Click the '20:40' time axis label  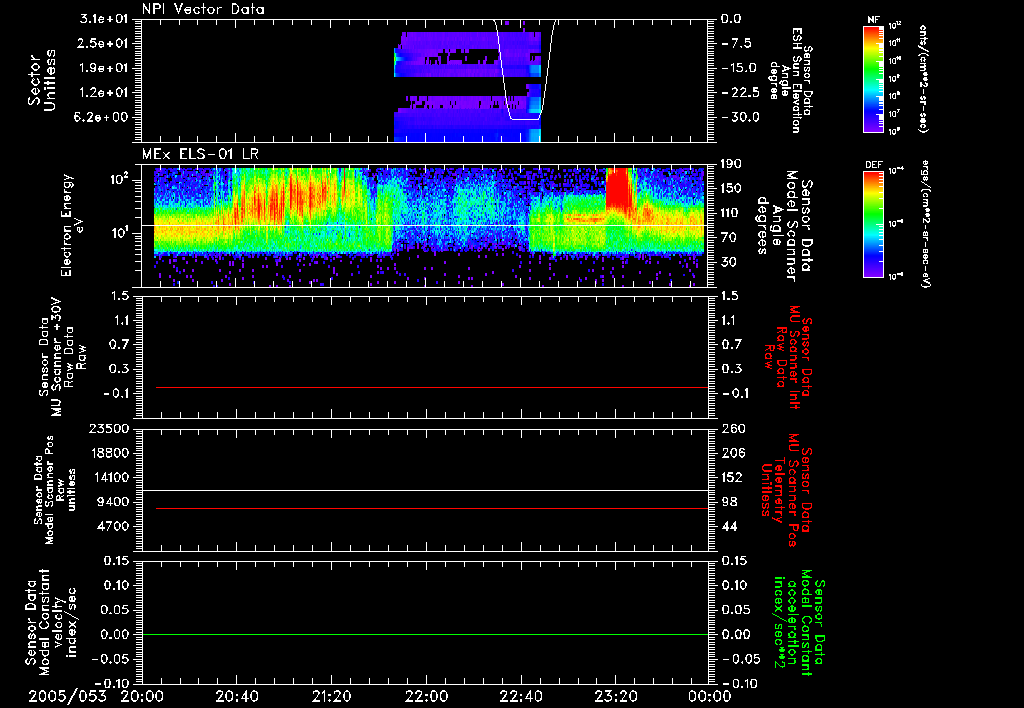click(236, 697)
